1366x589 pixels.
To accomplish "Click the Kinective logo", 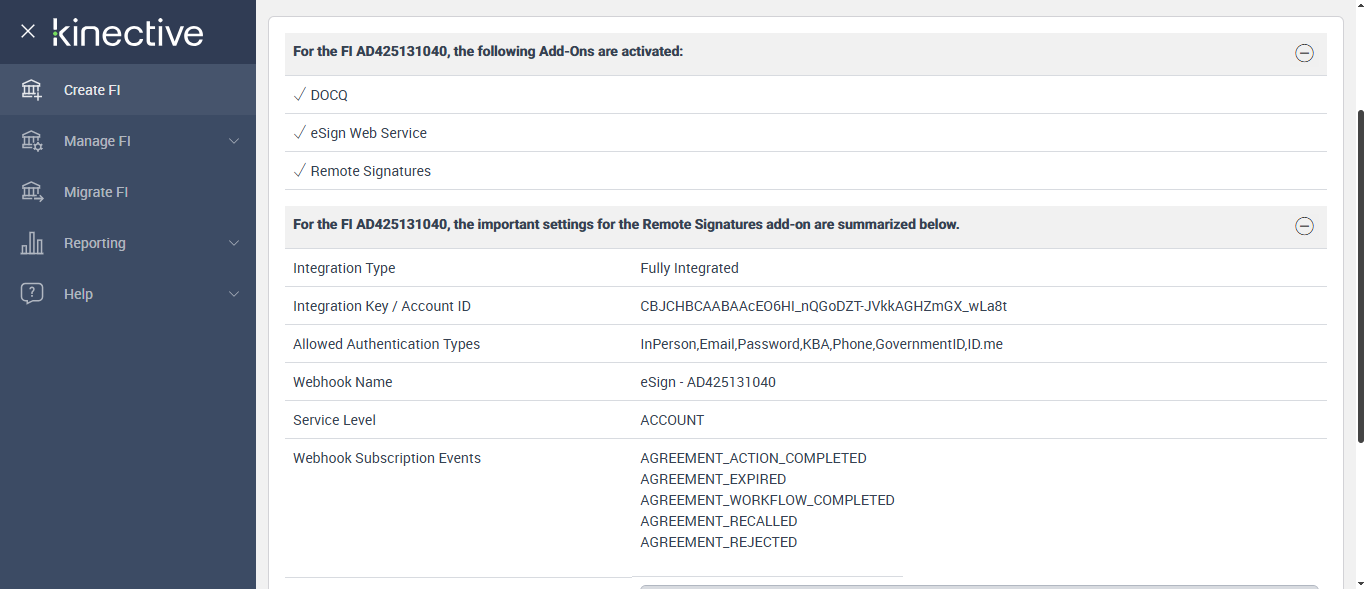I will [128, 32].
